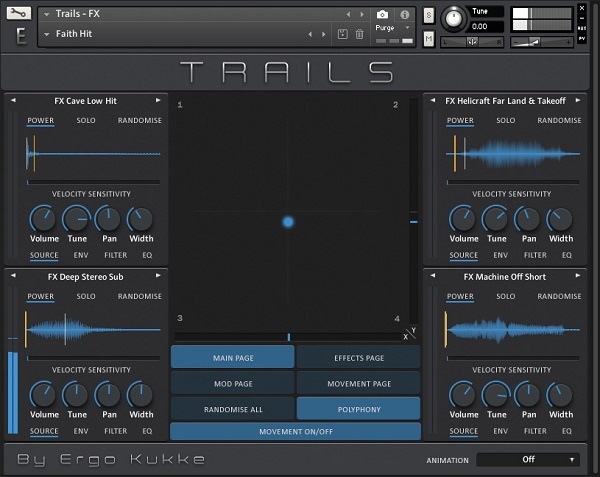Next sample arrow for FX Helicraft Far Land
The width and height of the screenshot is (600, 477).
coord(578,100)
